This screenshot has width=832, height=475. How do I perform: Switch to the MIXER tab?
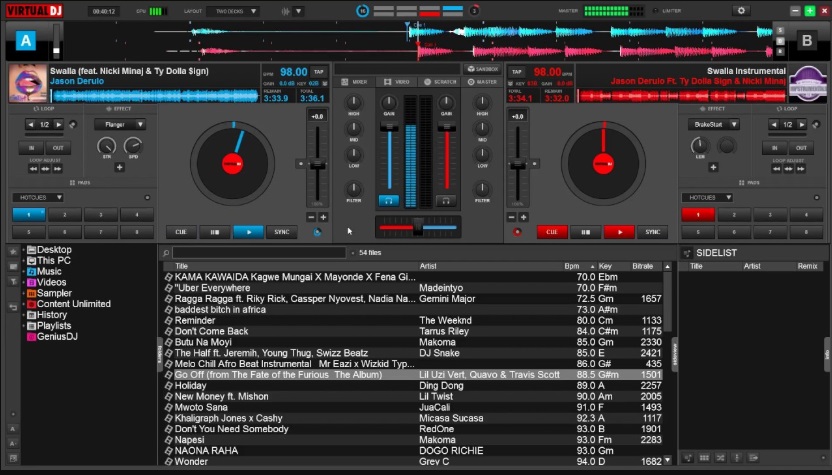[354, 82]
